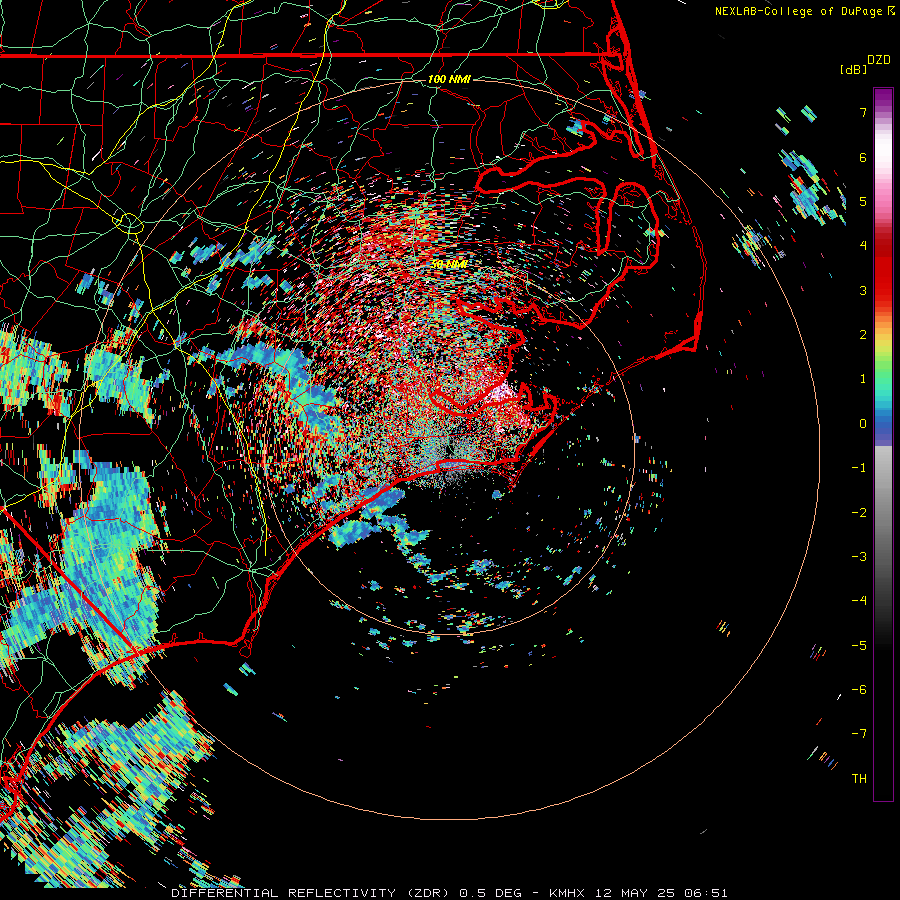Viewport: 900px width, 900px height.
Task: Select the 7 value on the dB scale
Action: [x=863, y=112]
